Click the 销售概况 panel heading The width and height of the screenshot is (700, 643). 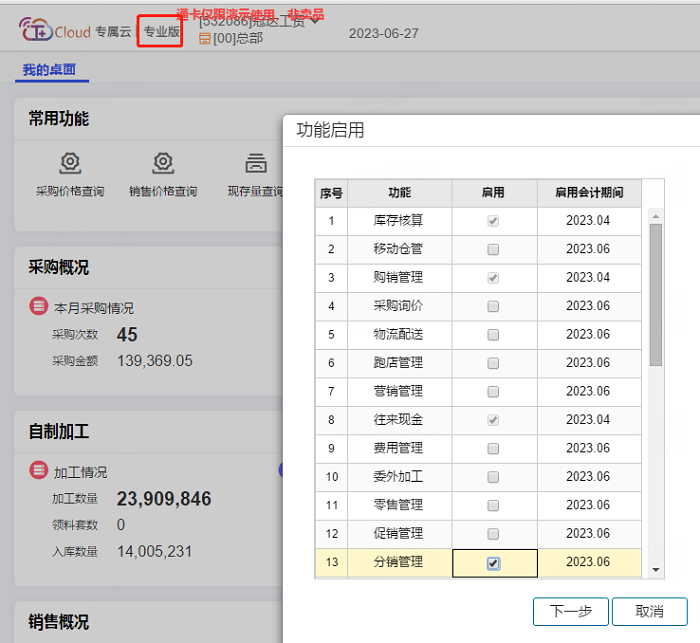(x=59, y=622)
